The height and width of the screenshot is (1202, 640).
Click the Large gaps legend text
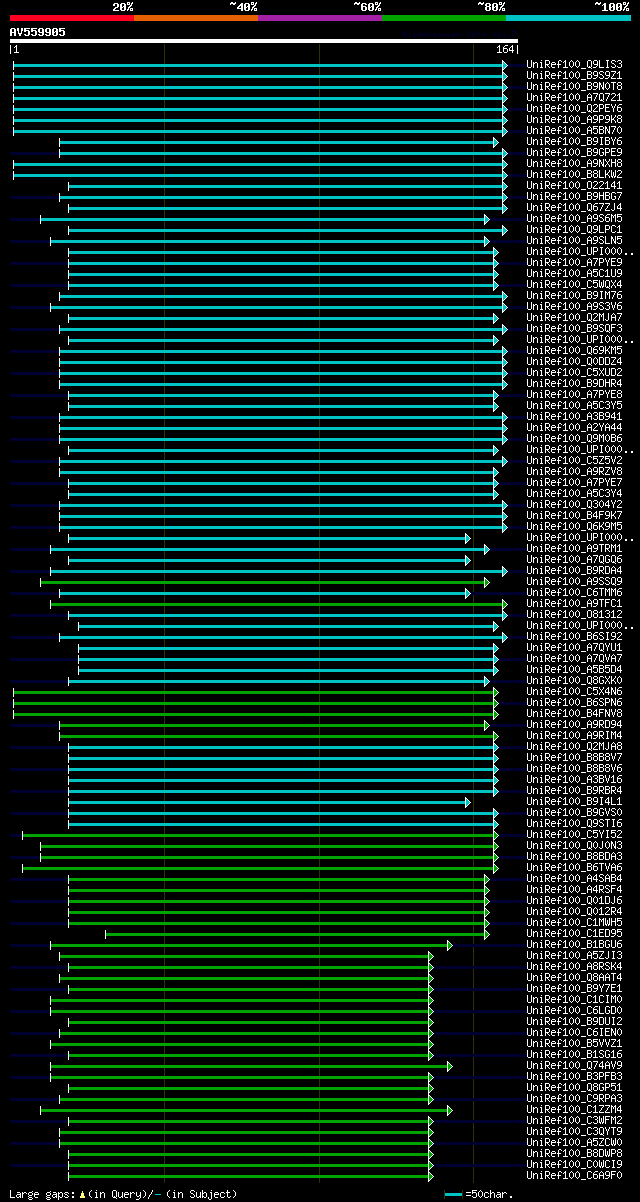pos(123,1194)
